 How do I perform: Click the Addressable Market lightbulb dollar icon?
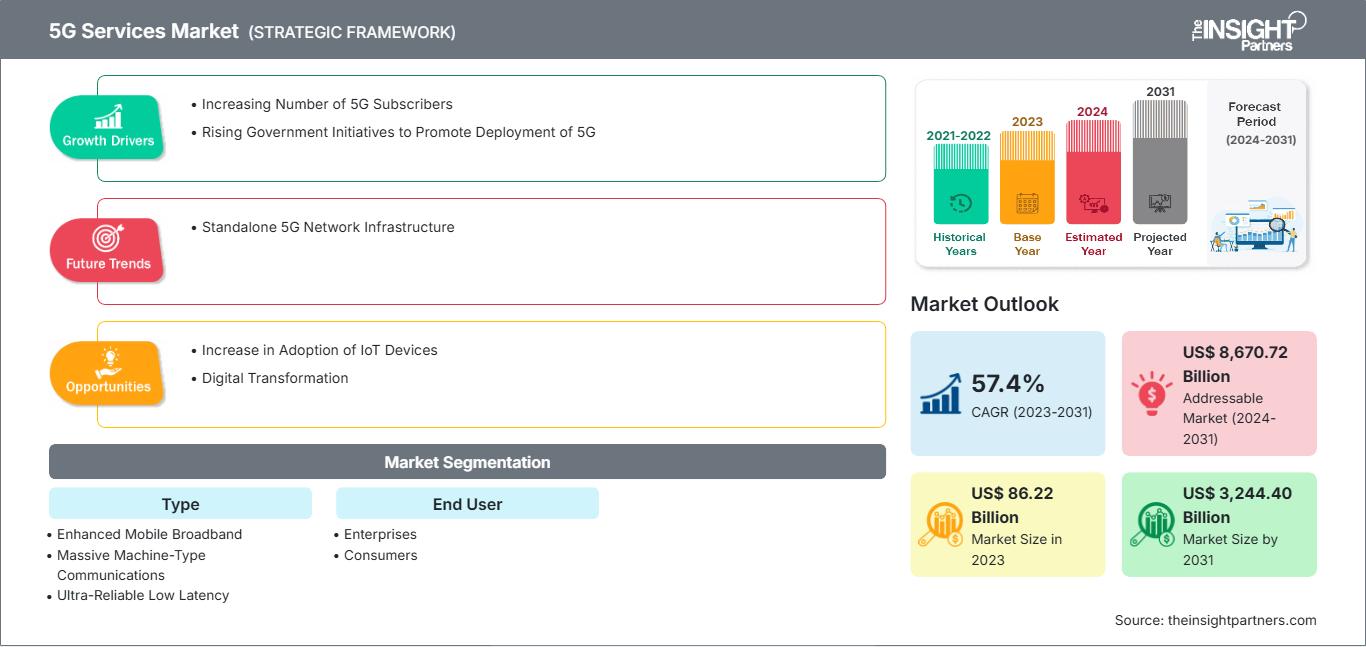click(x=1152, y=394)
